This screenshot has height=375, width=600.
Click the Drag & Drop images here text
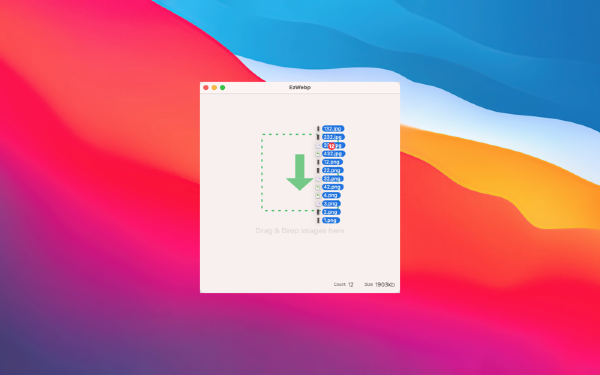pyautogui.click(x=300, y=231)
